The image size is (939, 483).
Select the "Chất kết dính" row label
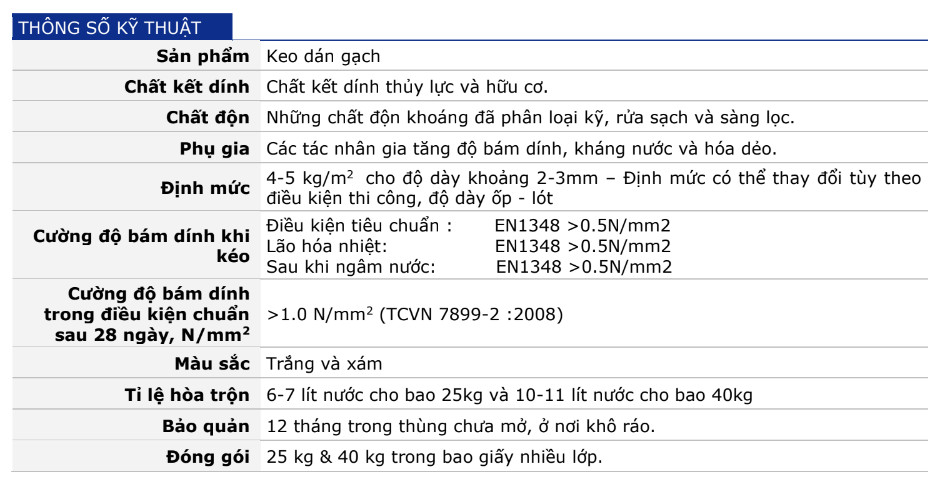point(186,87)
